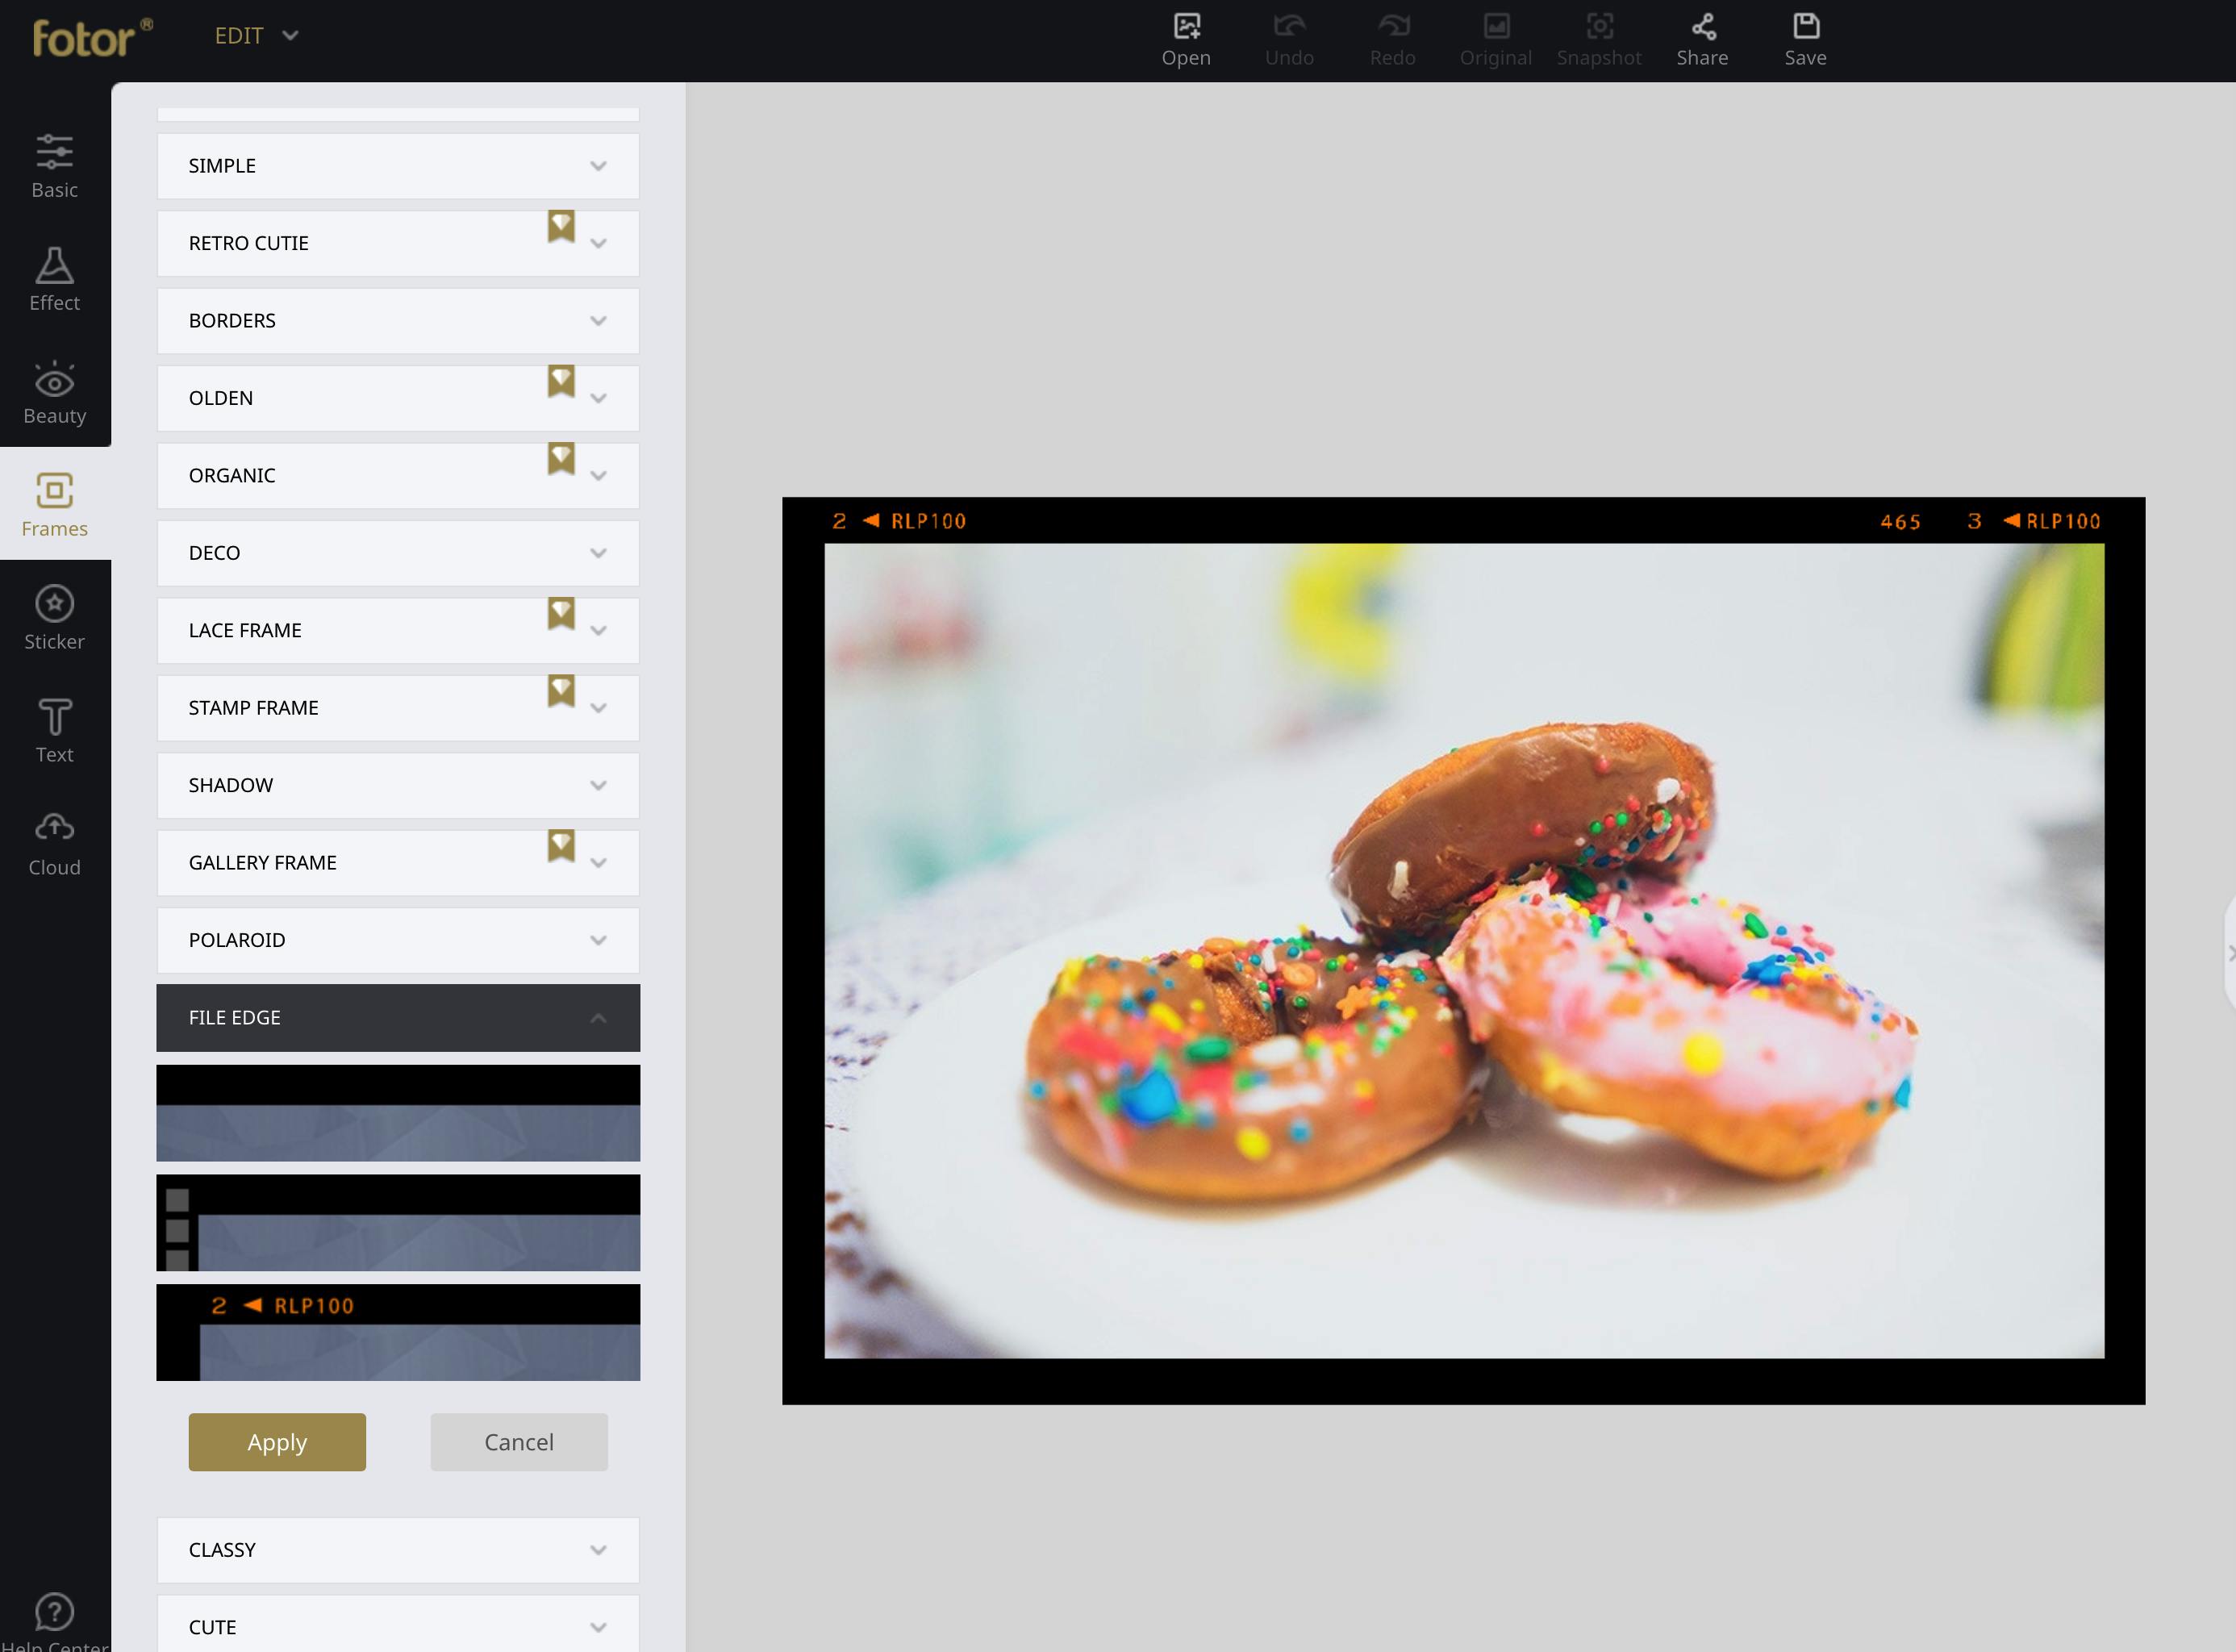Screen dimensions: 2236x1652
Task: Open the Effect panel
Action: click(x=54, y=279)
